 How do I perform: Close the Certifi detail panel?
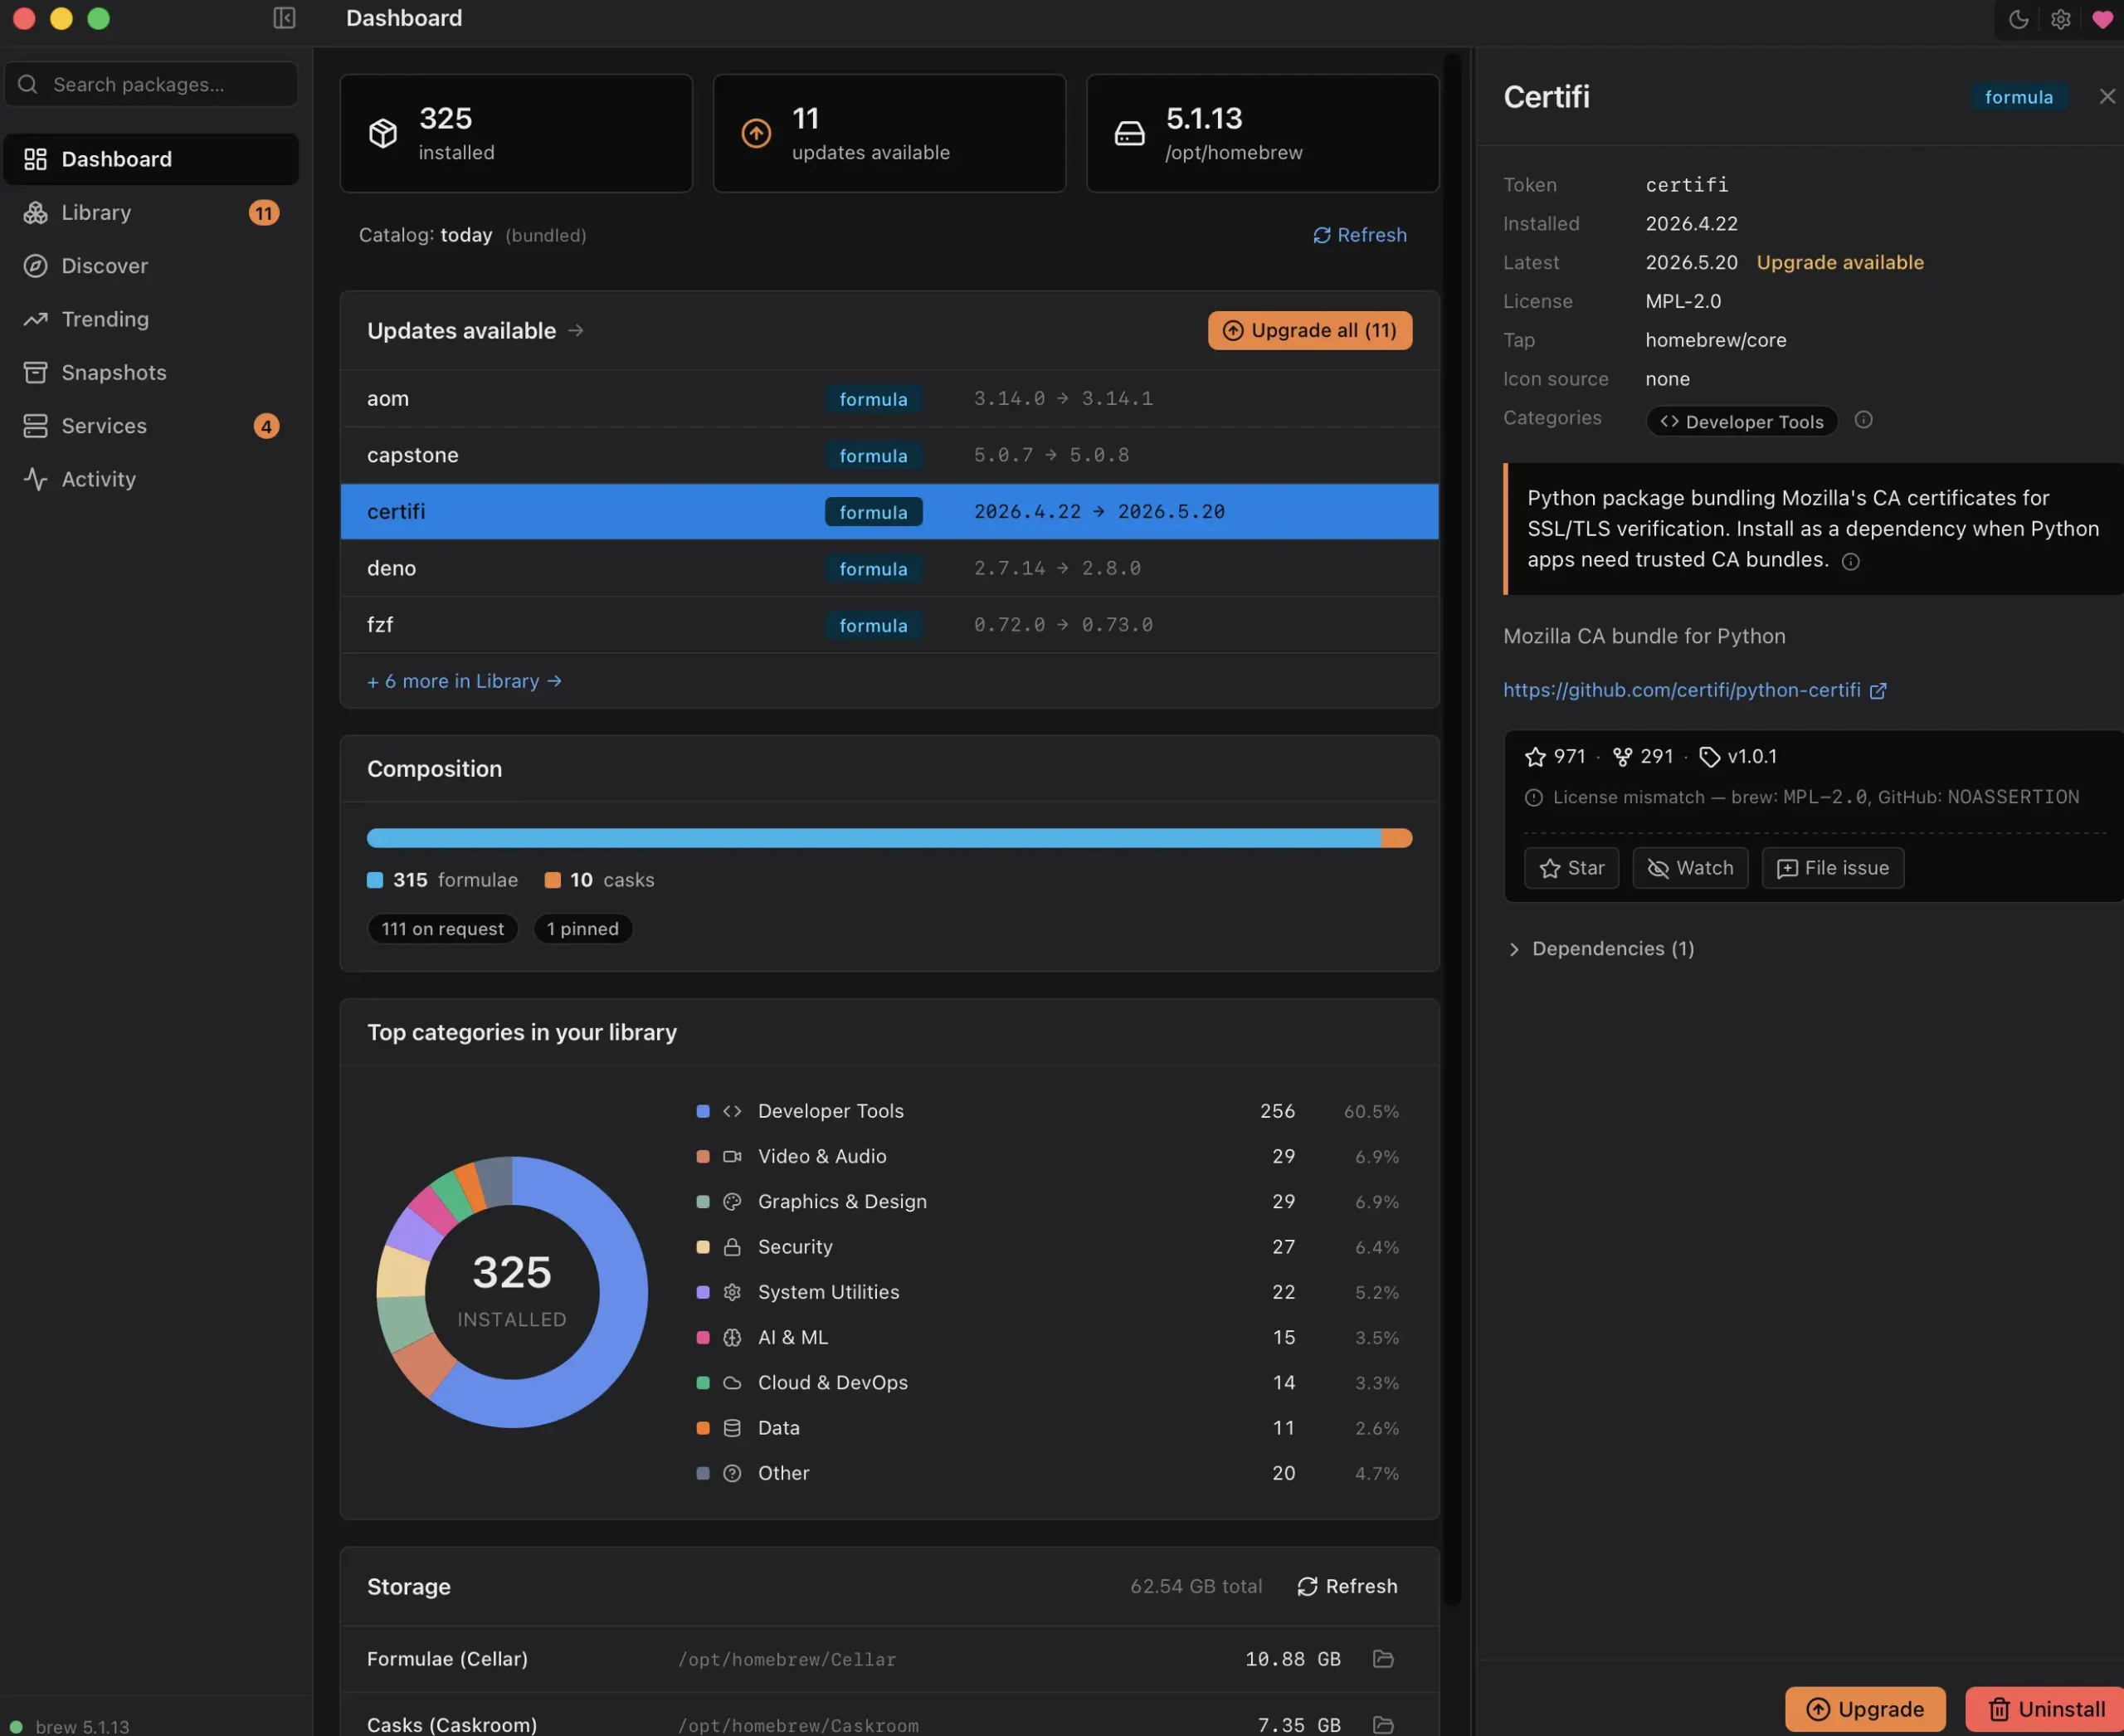coord(2107,96)
